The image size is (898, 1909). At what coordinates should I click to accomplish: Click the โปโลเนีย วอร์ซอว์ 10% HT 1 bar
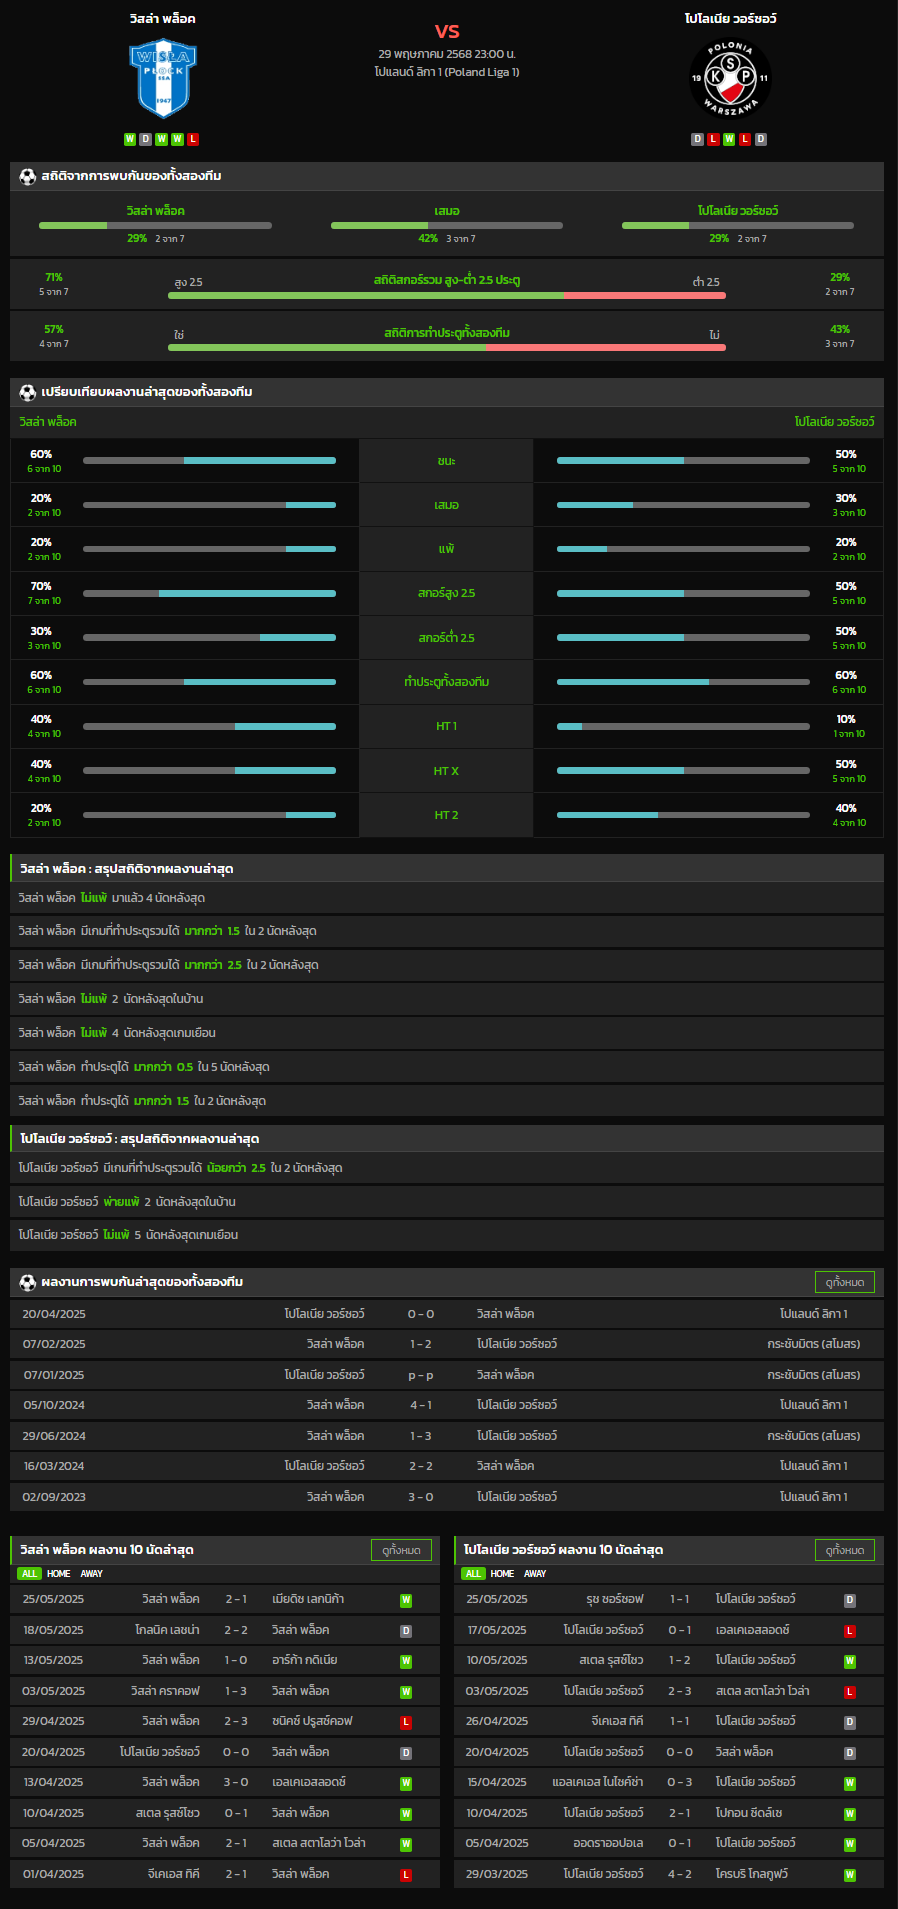pos(683,726)
